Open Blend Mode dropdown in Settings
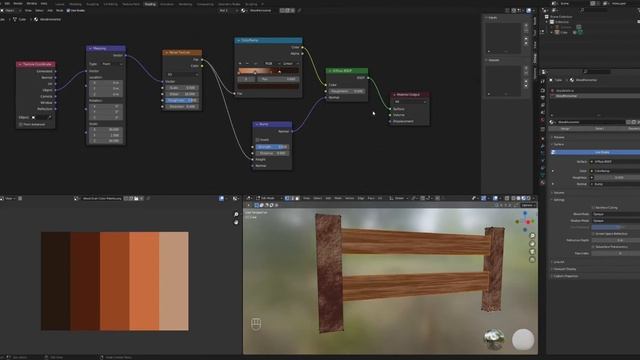640x360 pixels. (616, 214)
